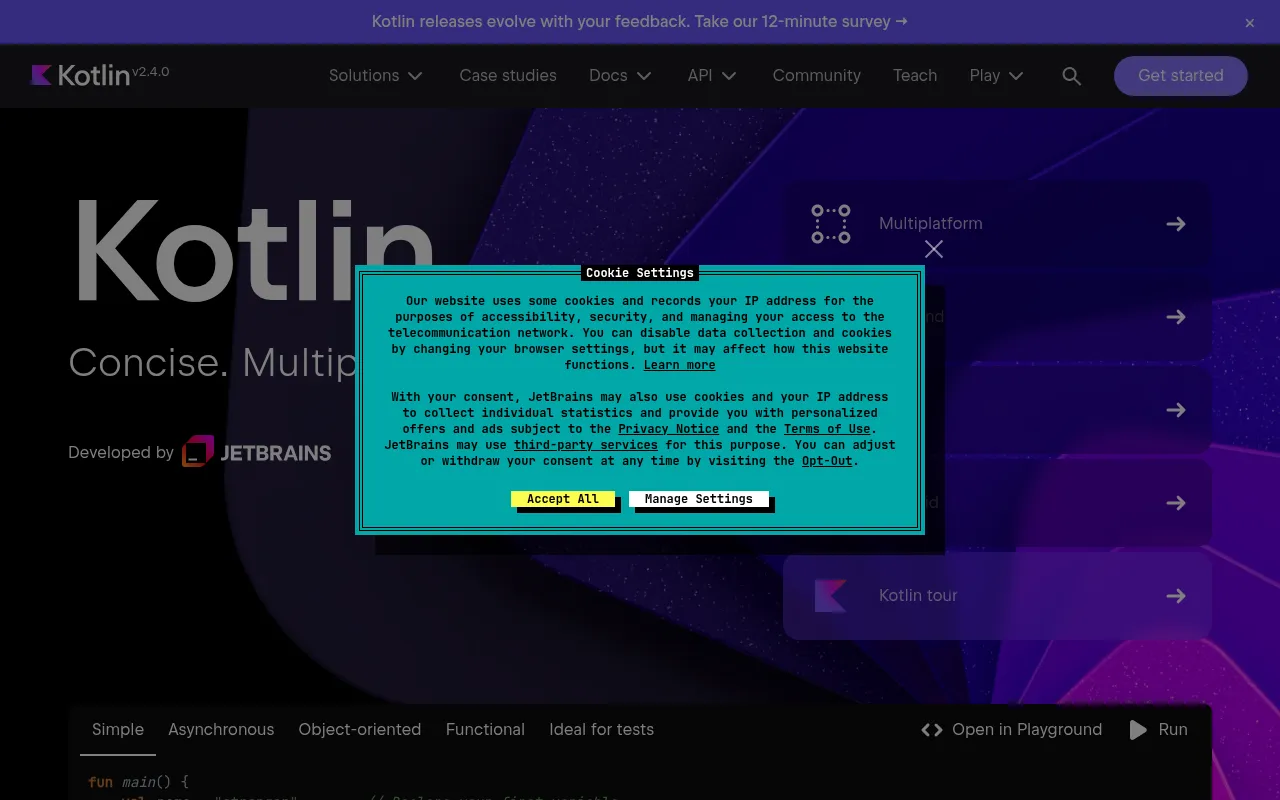Click the Open in Playground text
The image size is (1280, 800).
coord(1027,730)
